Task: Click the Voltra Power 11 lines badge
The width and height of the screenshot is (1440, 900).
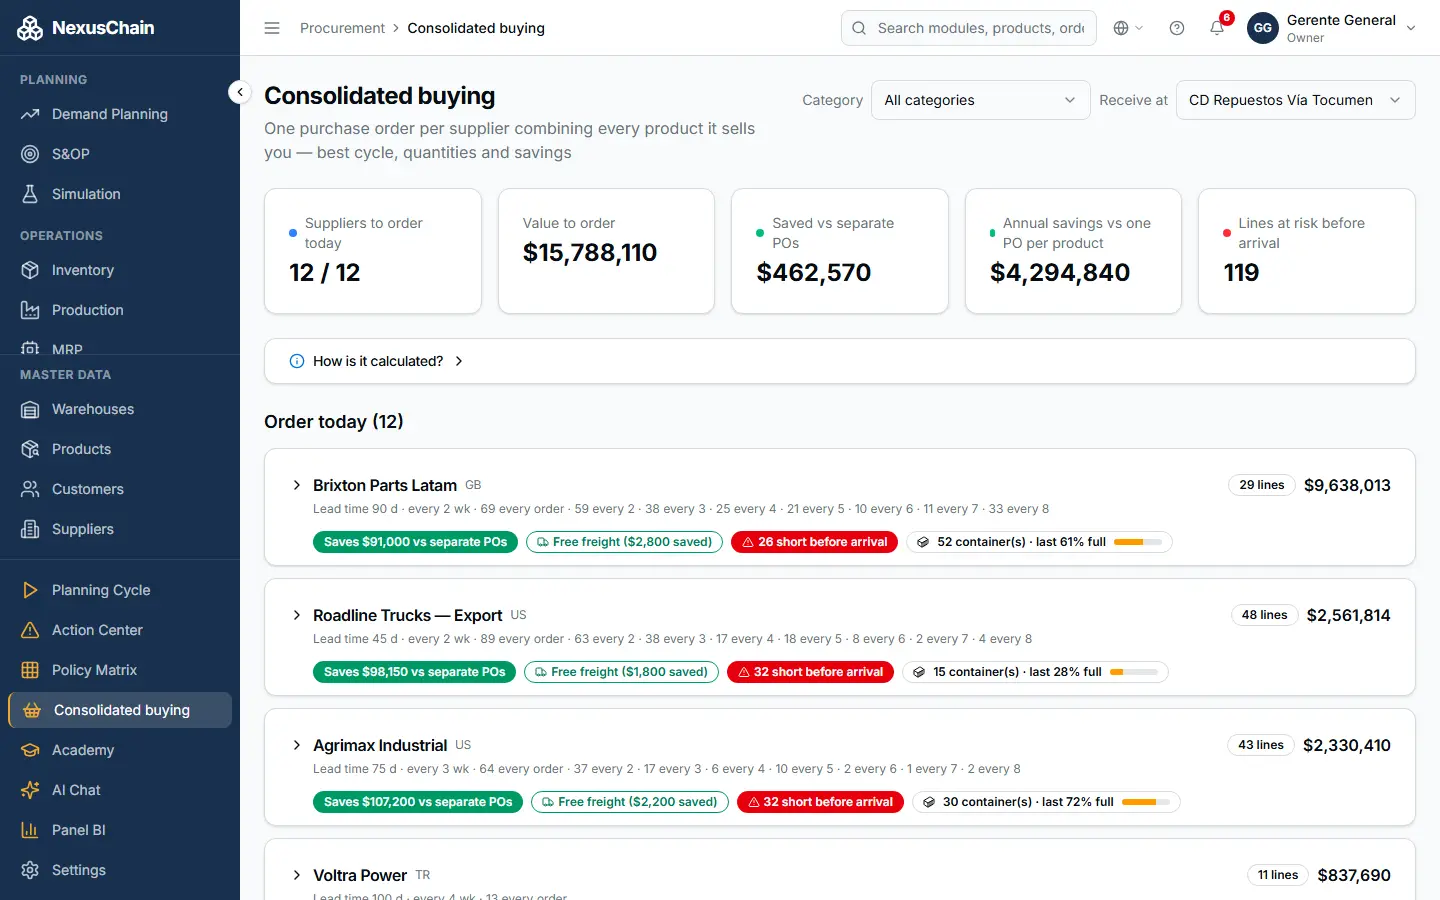Action: tap(1278, 875)
